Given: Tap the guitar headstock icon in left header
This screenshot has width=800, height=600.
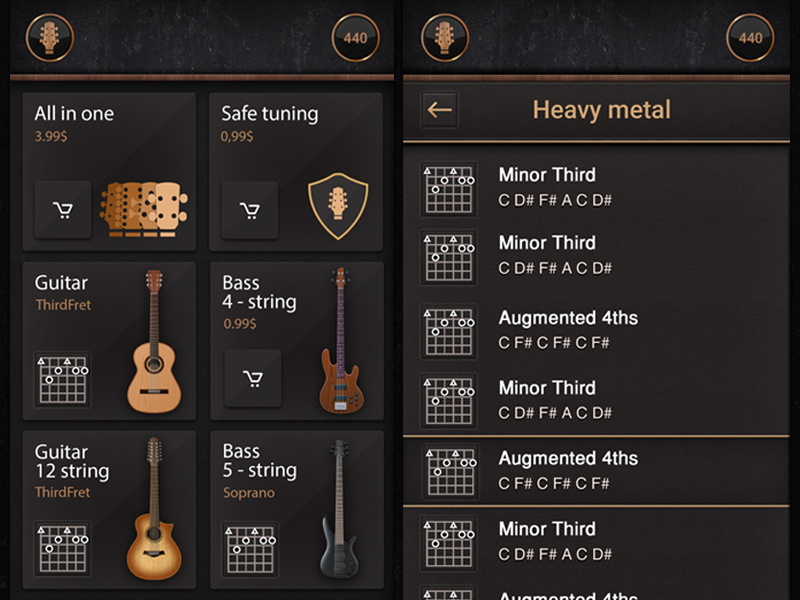Looking at the screenshot, I should (x=49, y=38).
